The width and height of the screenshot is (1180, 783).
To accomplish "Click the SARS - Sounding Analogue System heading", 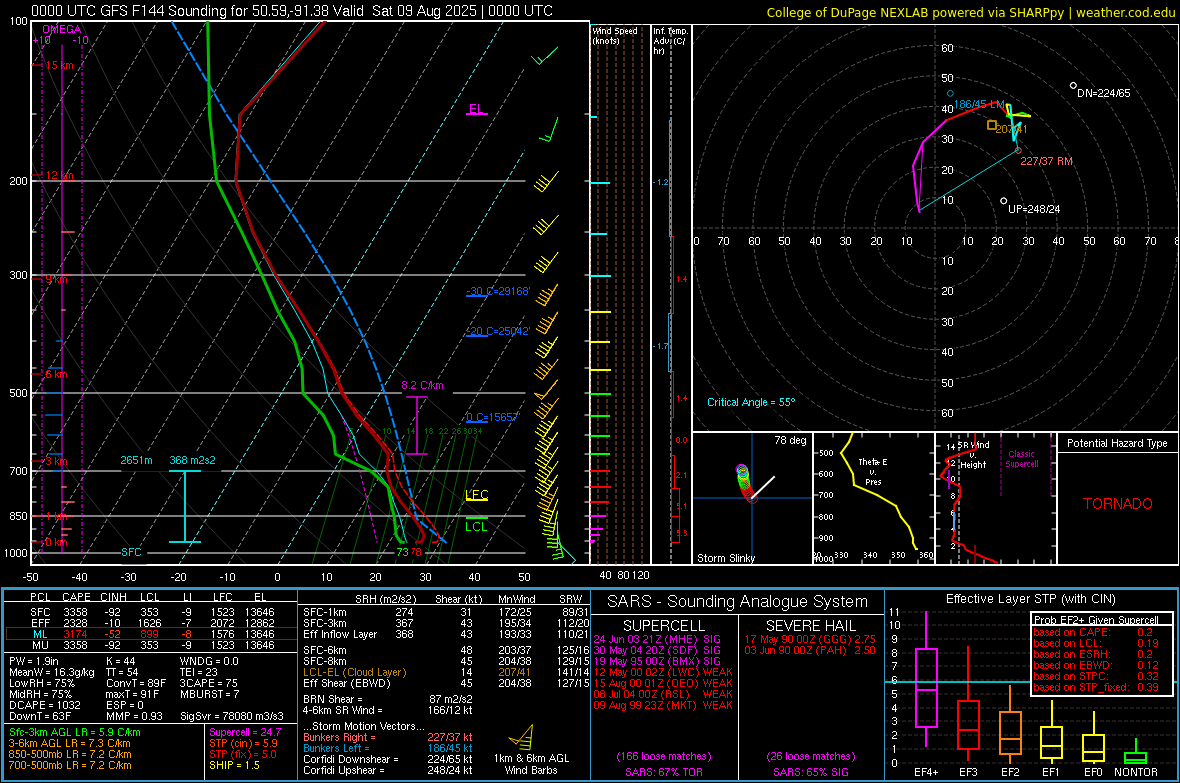I will [737, 602].
